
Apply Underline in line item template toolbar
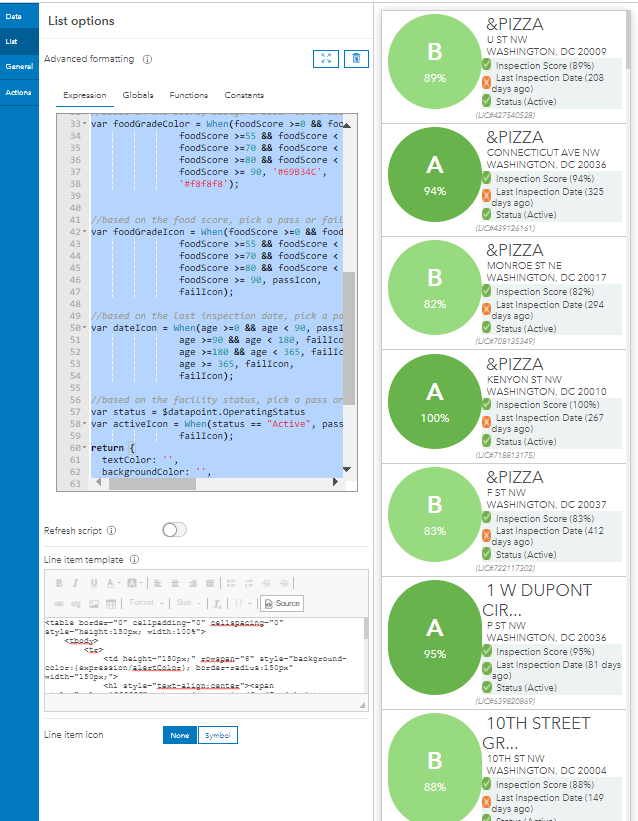pos(94,583)
